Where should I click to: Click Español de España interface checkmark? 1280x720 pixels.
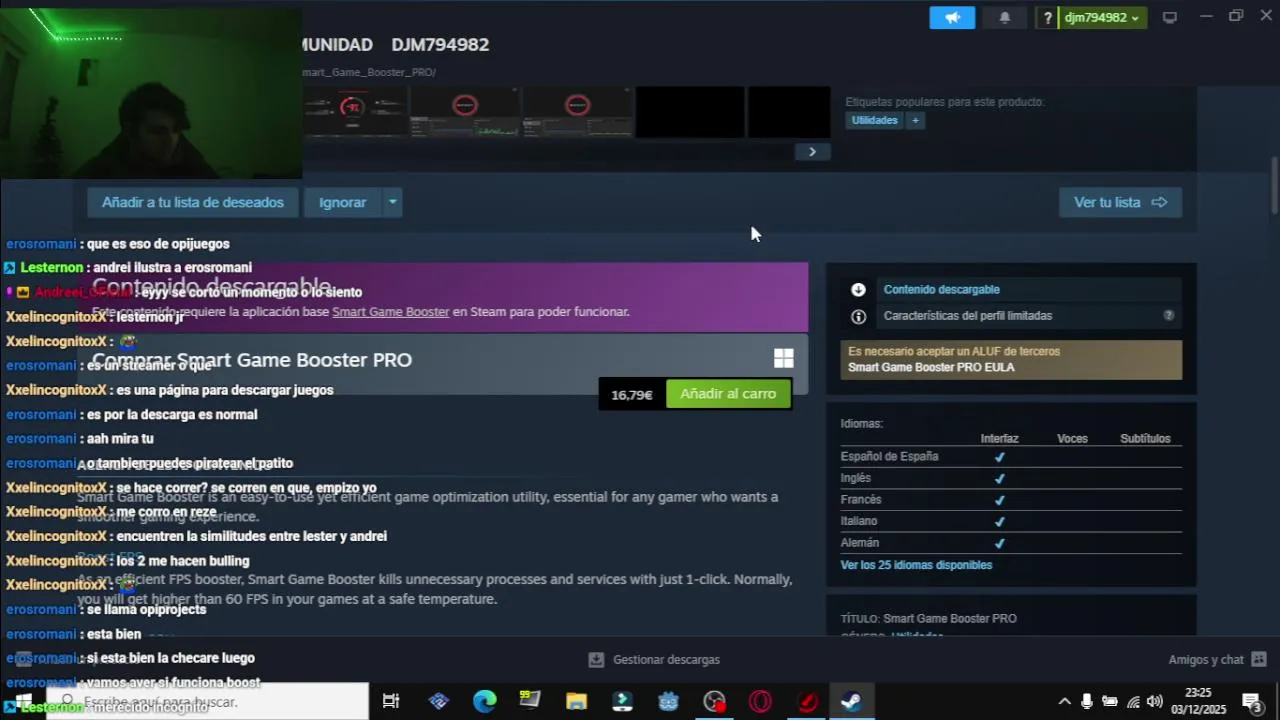[999, 457]
